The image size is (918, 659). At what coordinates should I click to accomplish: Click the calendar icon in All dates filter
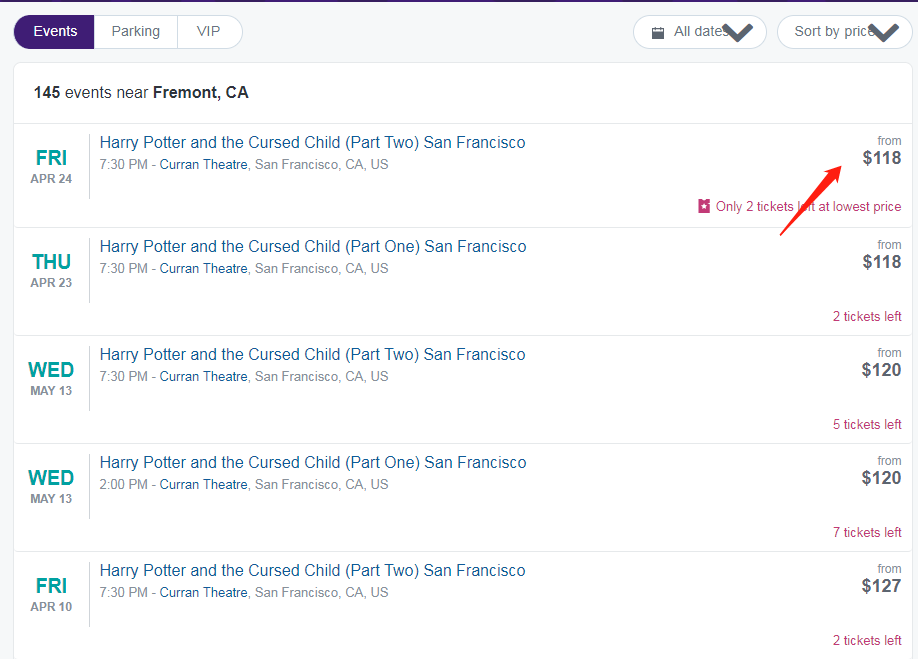pyautogui.click(x=658, y=33)
